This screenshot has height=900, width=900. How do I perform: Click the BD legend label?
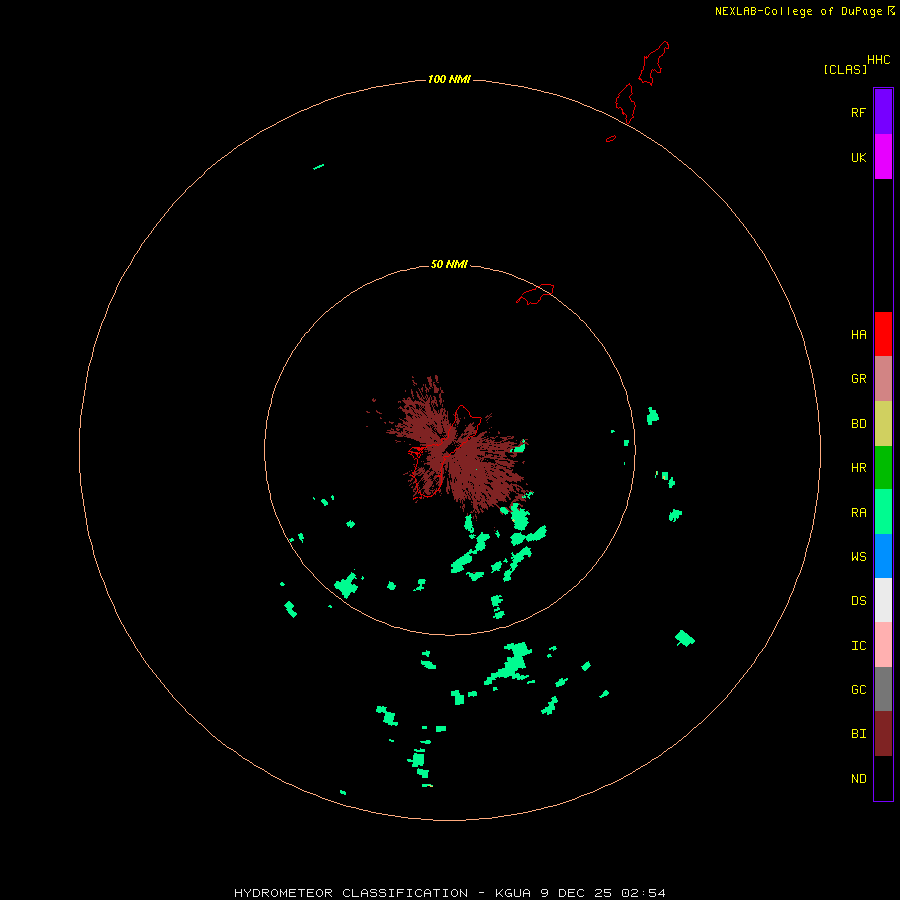pyautogui.click(x=858, y=424)
